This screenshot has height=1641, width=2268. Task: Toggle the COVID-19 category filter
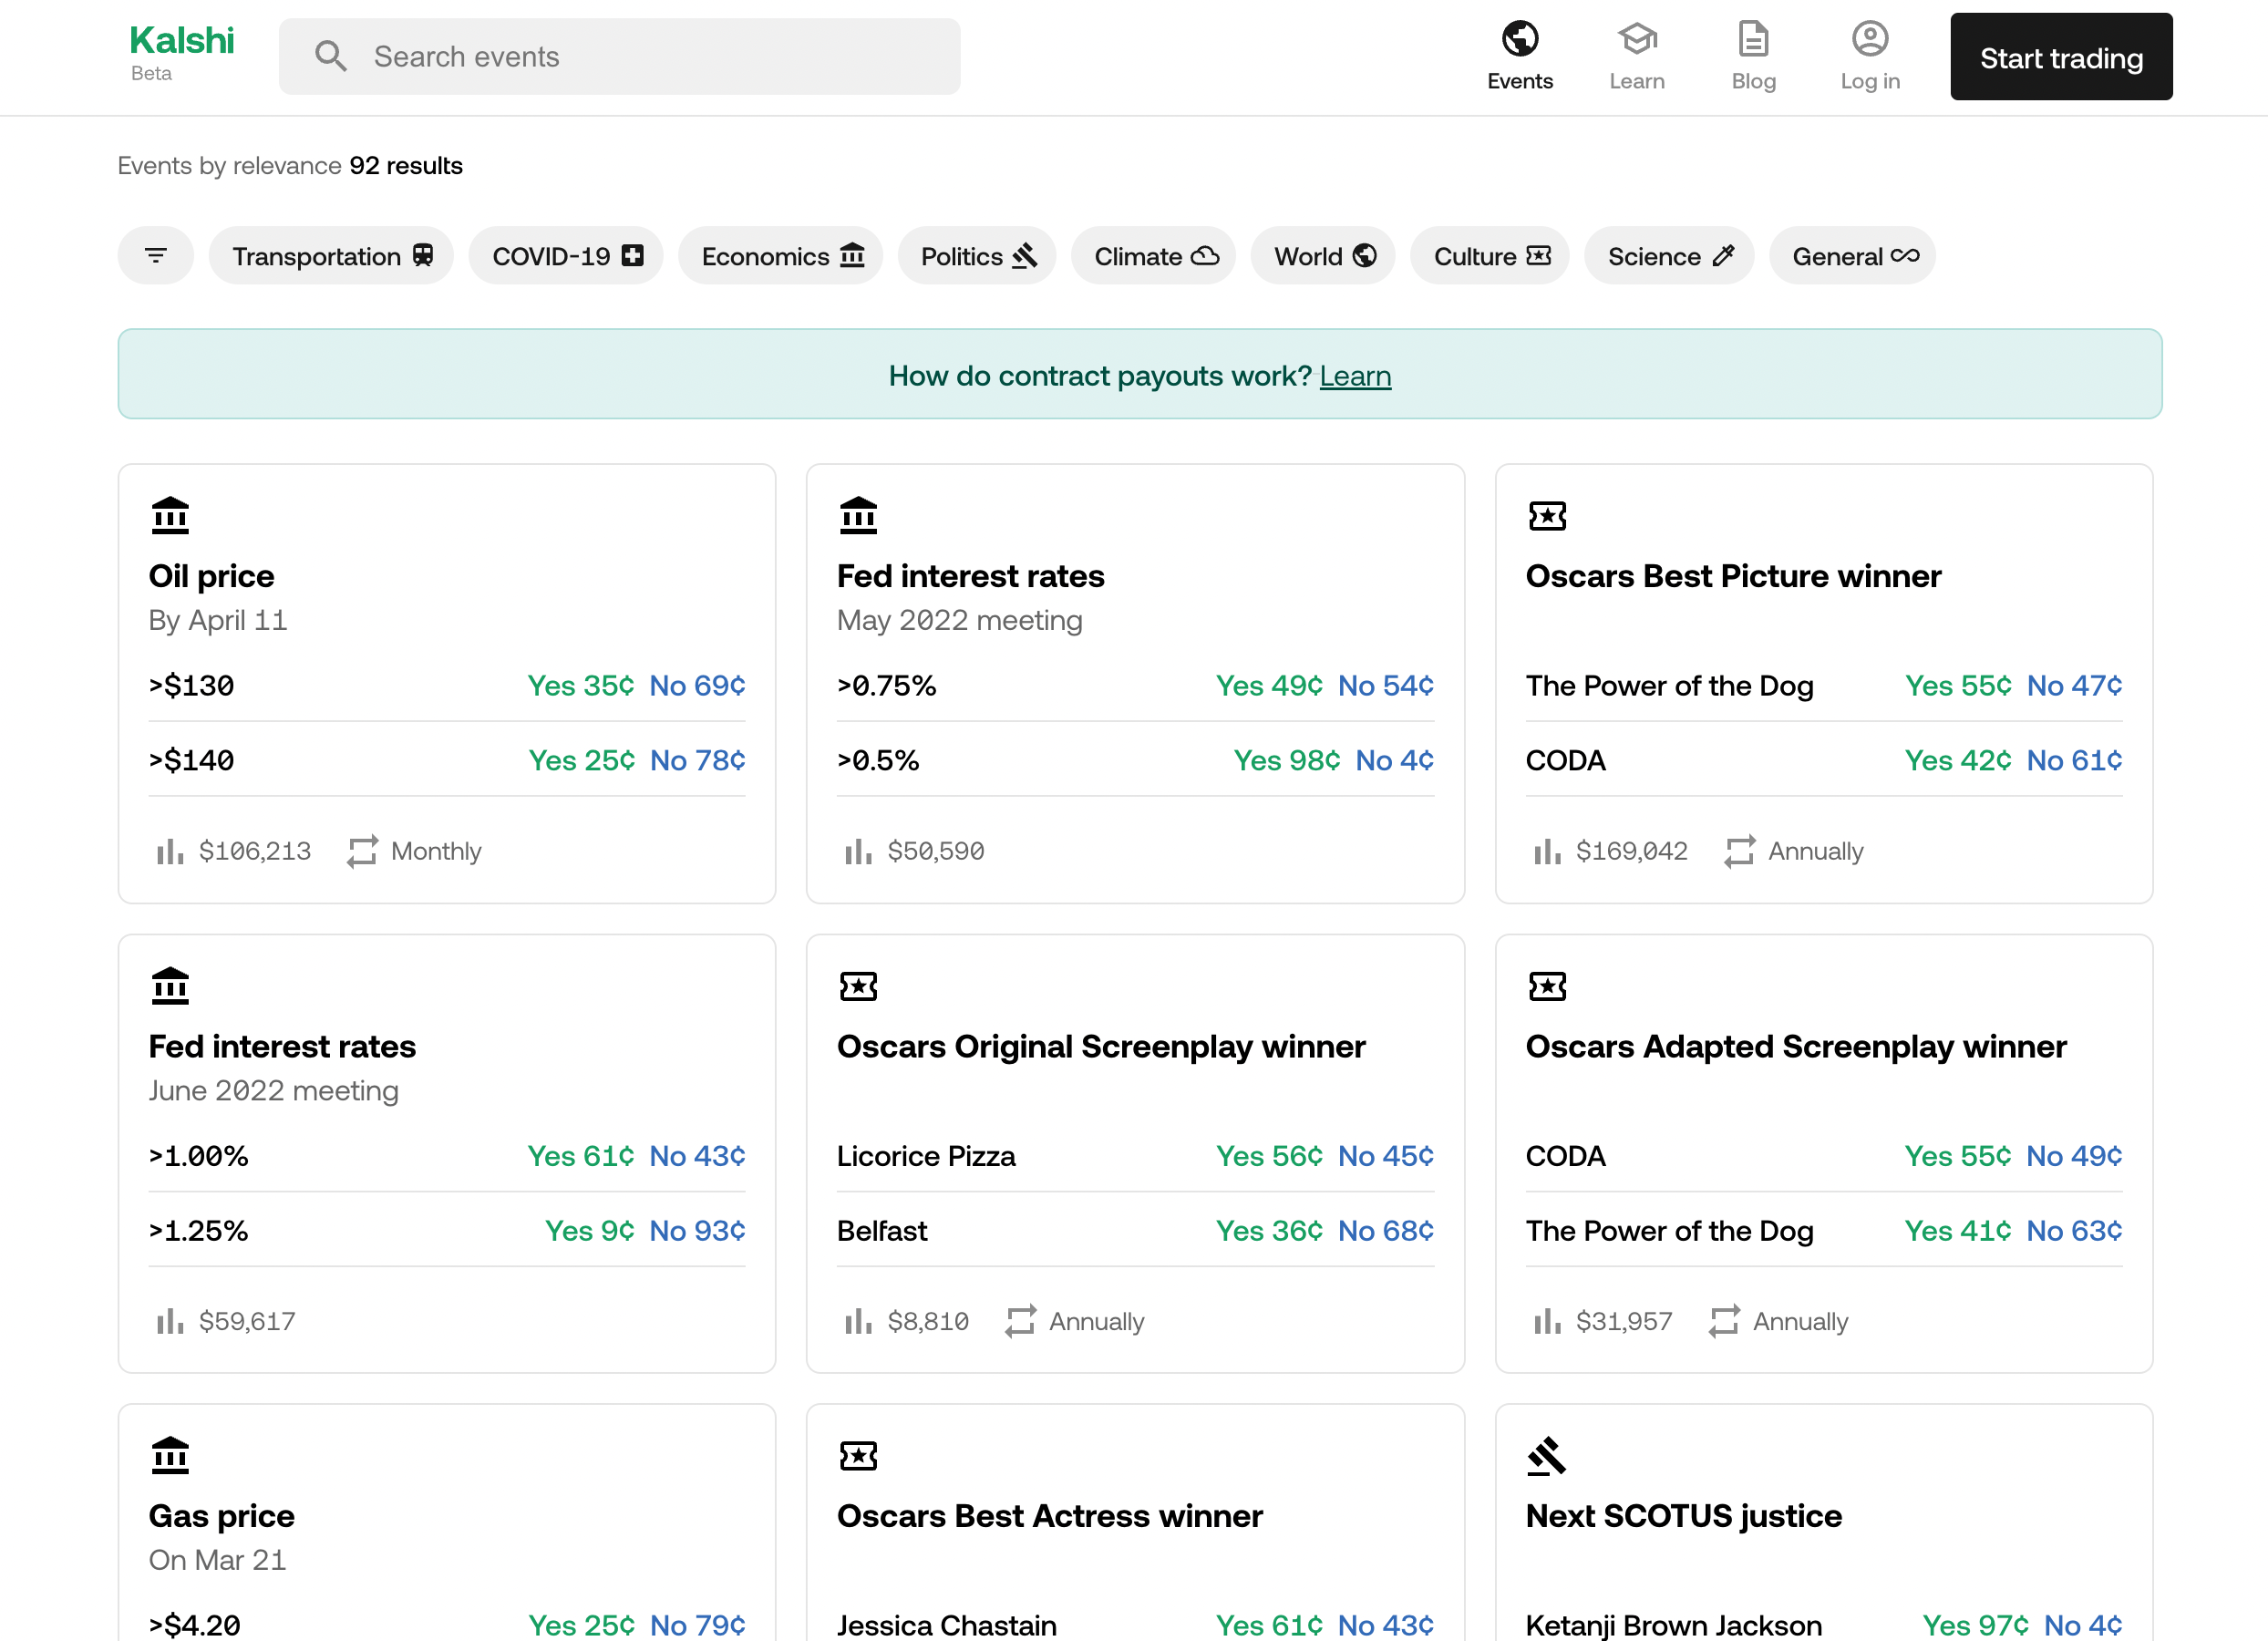pyautogui.click(x=566, y=256)
